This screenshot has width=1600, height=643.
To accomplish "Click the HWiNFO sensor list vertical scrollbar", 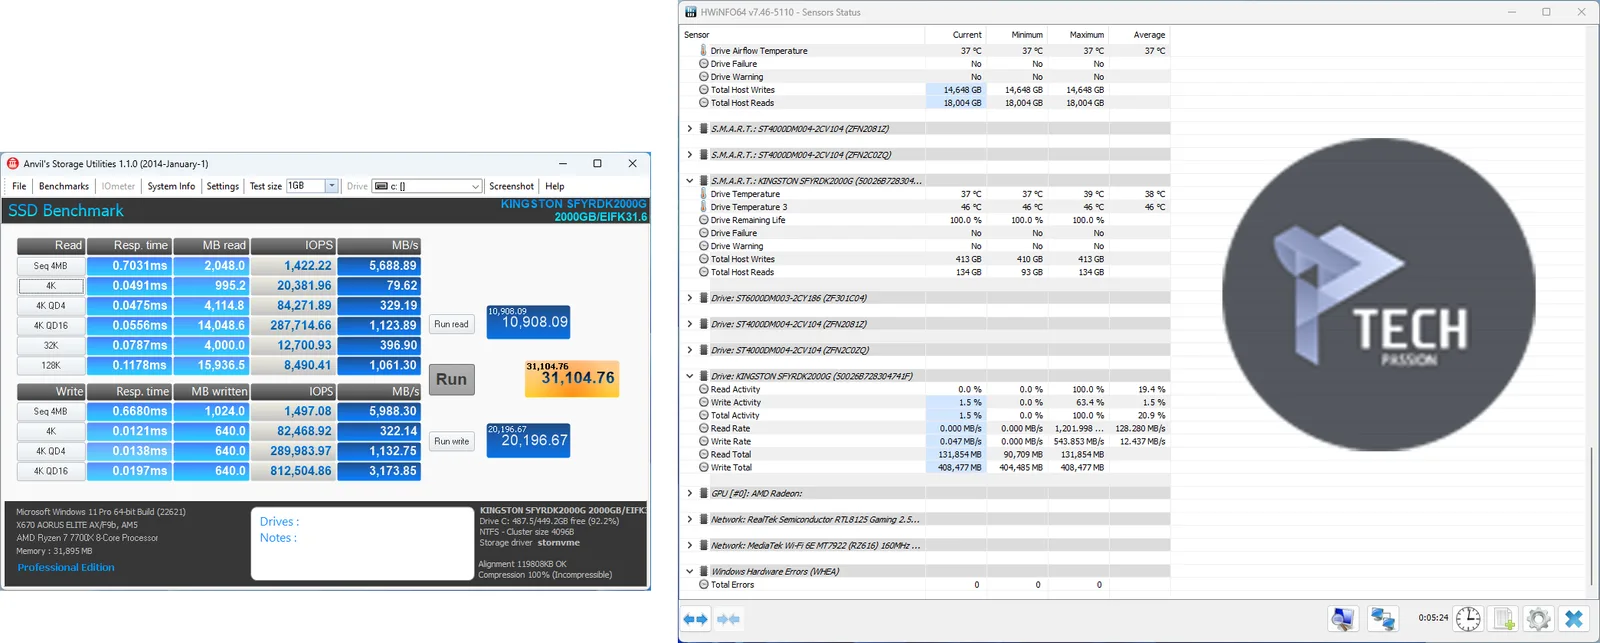I will (1591, 517).
